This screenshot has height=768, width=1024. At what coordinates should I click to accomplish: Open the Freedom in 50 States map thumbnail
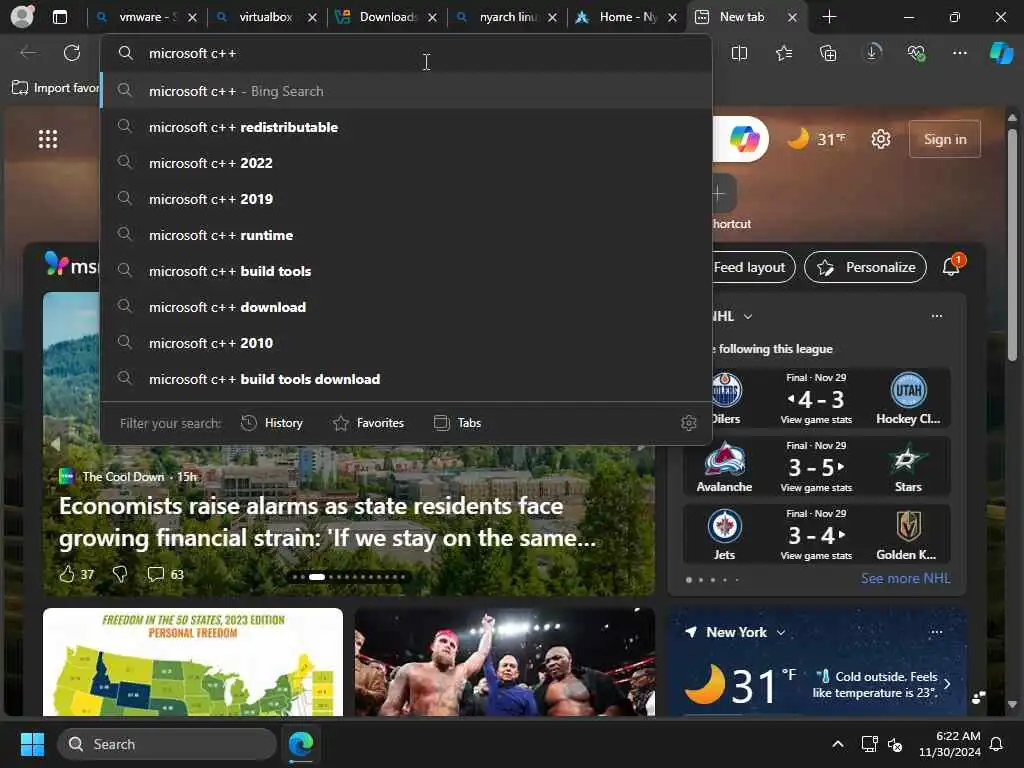point(193,662)
